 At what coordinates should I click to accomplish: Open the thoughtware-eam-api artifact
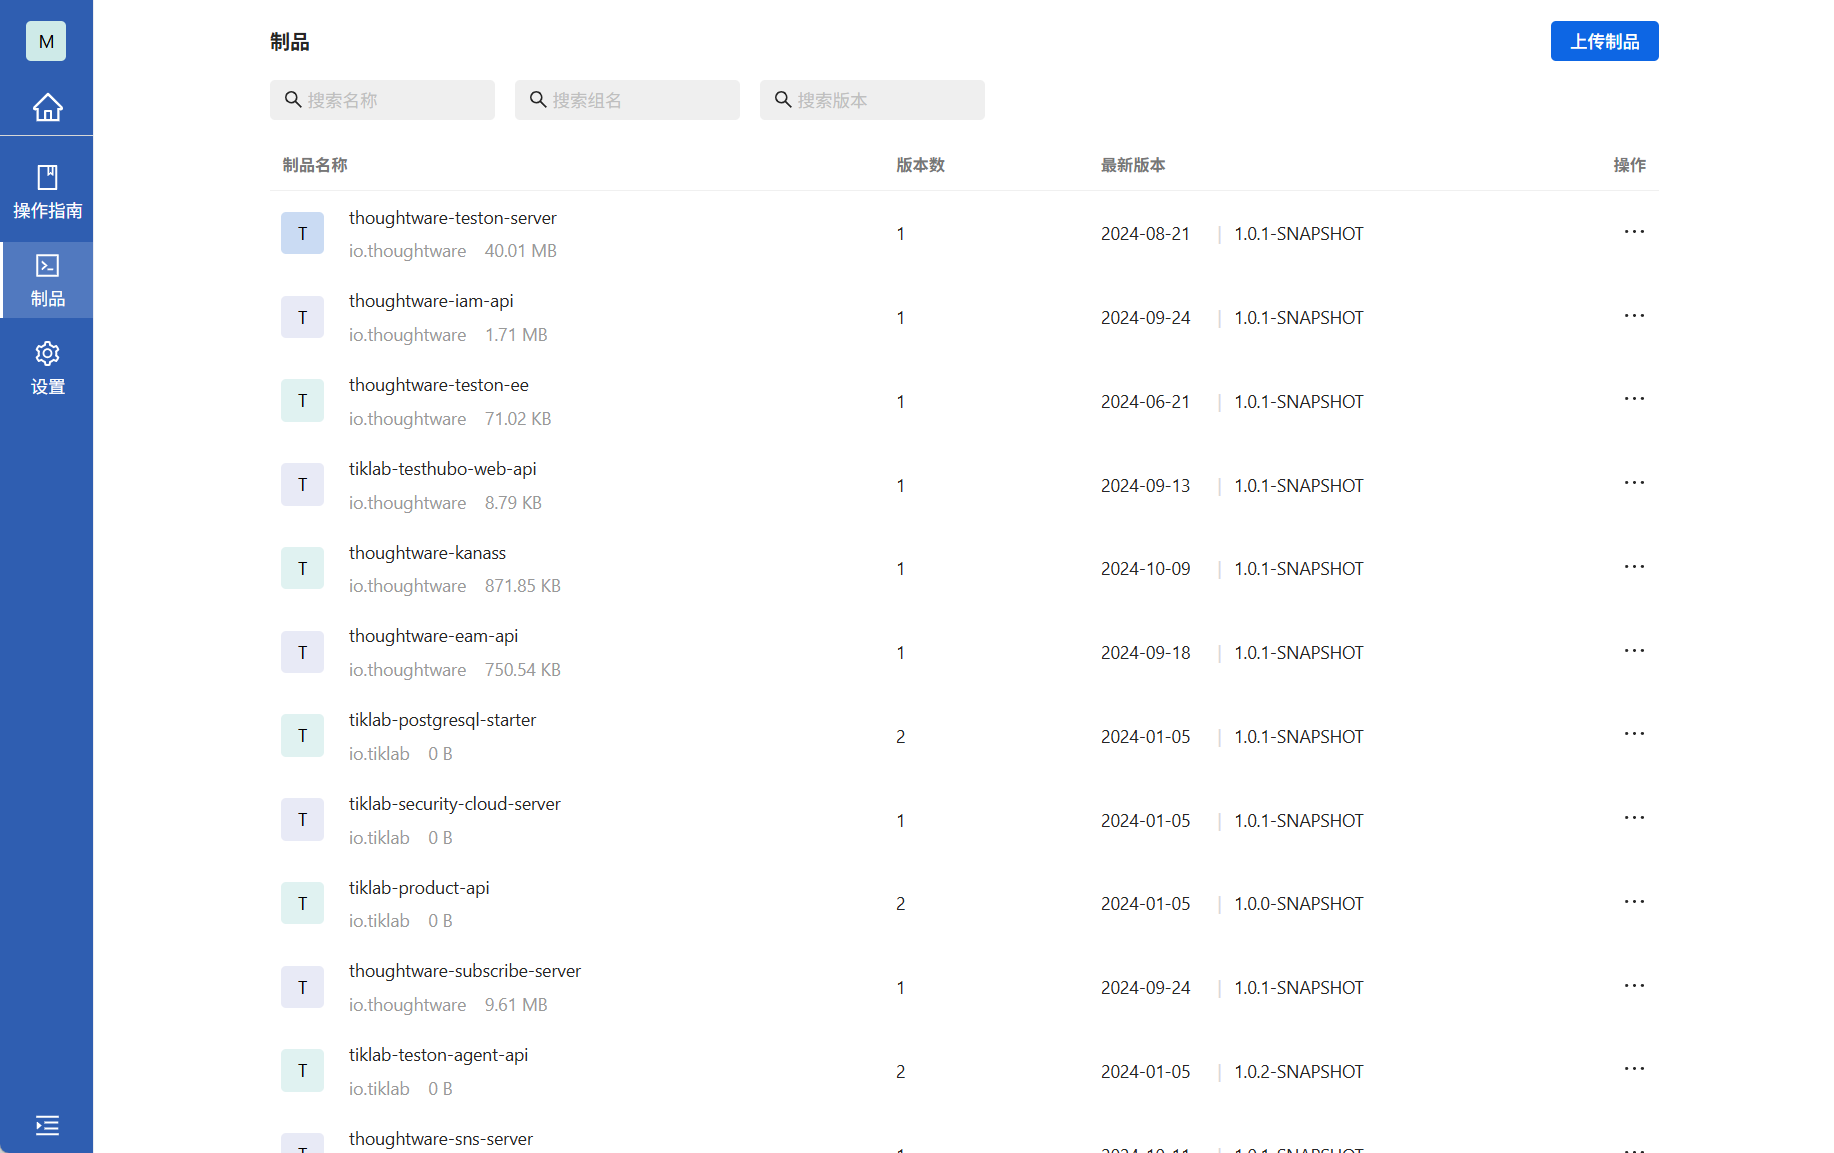[x=433, y=636]
